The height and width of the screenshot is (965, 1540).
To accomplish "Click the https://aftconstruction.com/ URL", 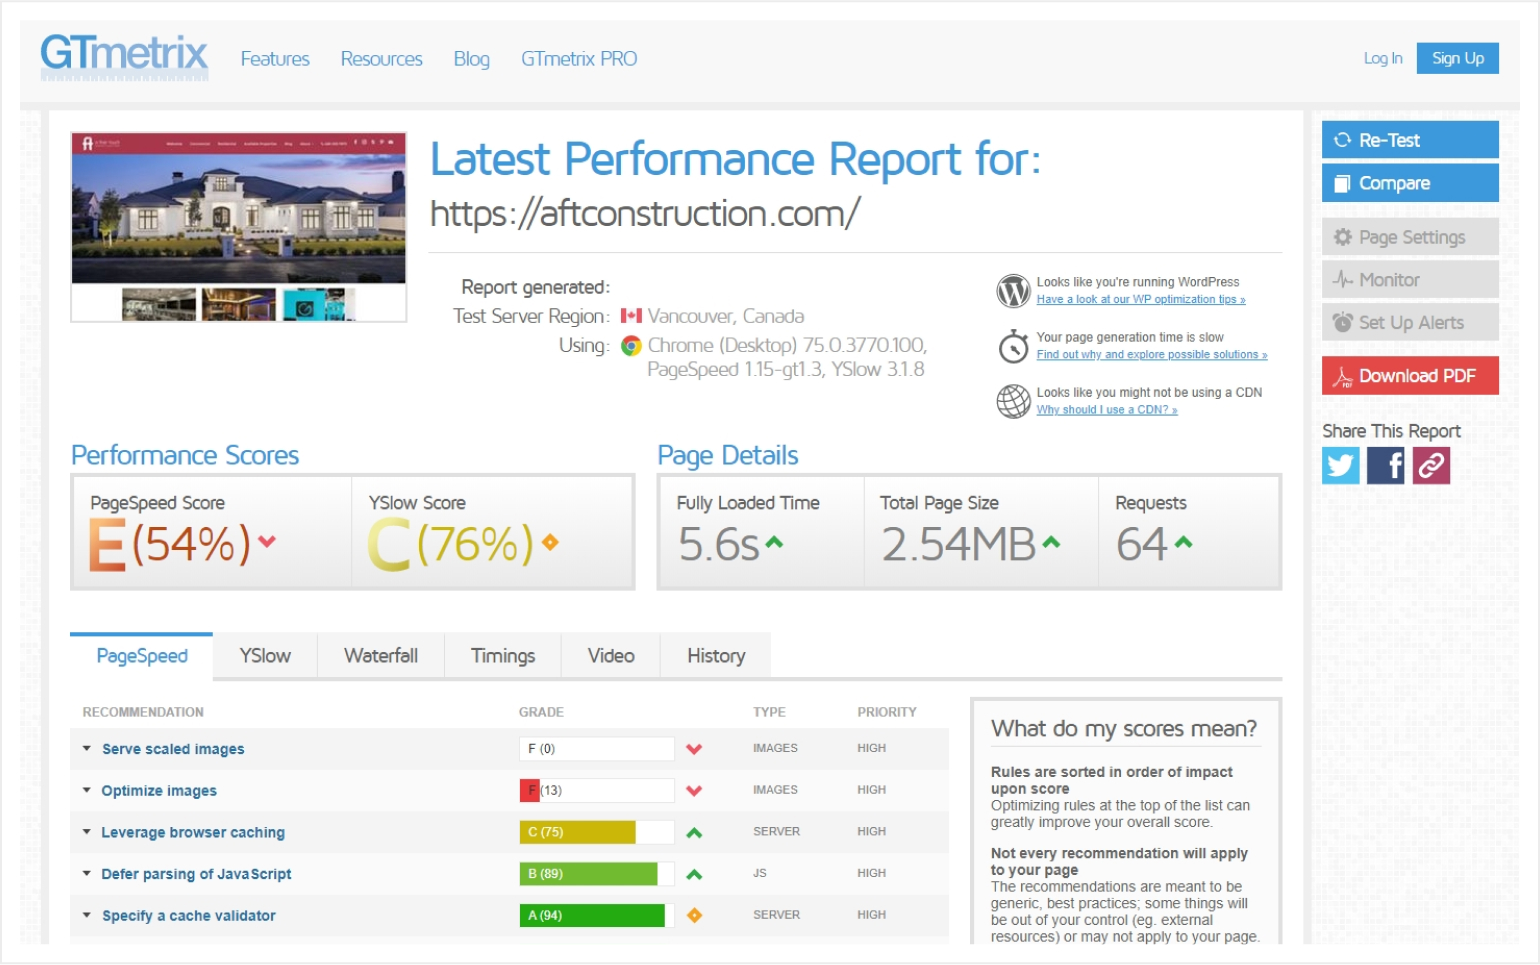I will click(x=645, y=213).
